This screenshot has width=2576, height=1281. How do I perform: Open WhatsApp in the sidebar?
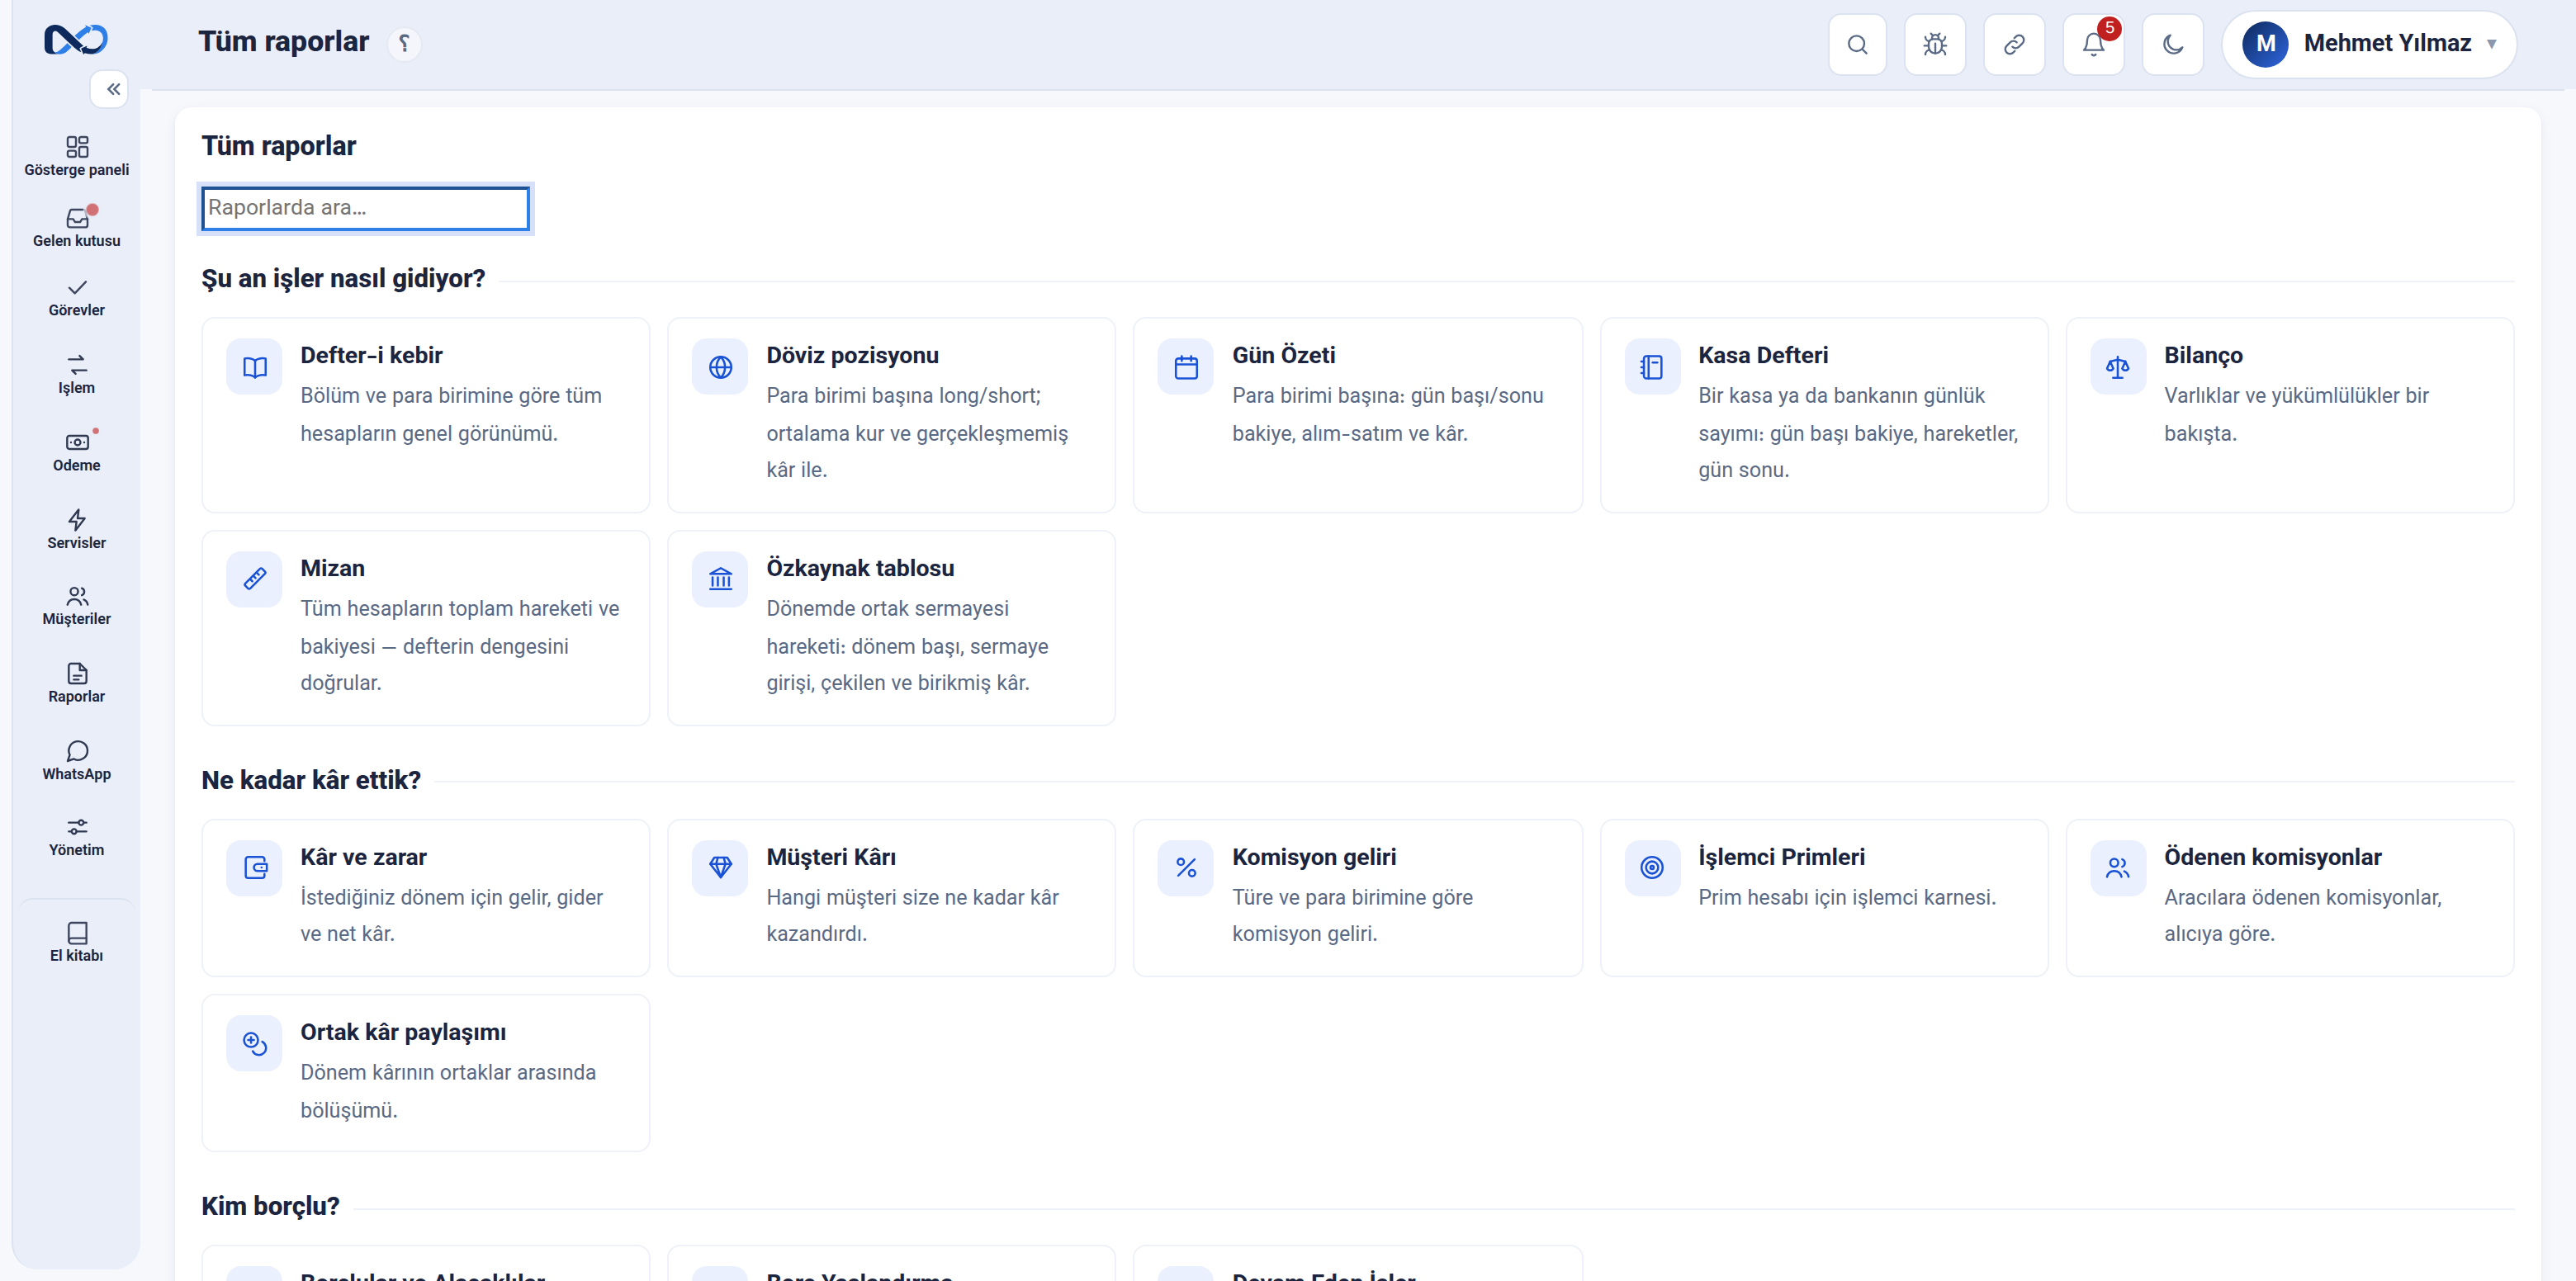point(77,761)
